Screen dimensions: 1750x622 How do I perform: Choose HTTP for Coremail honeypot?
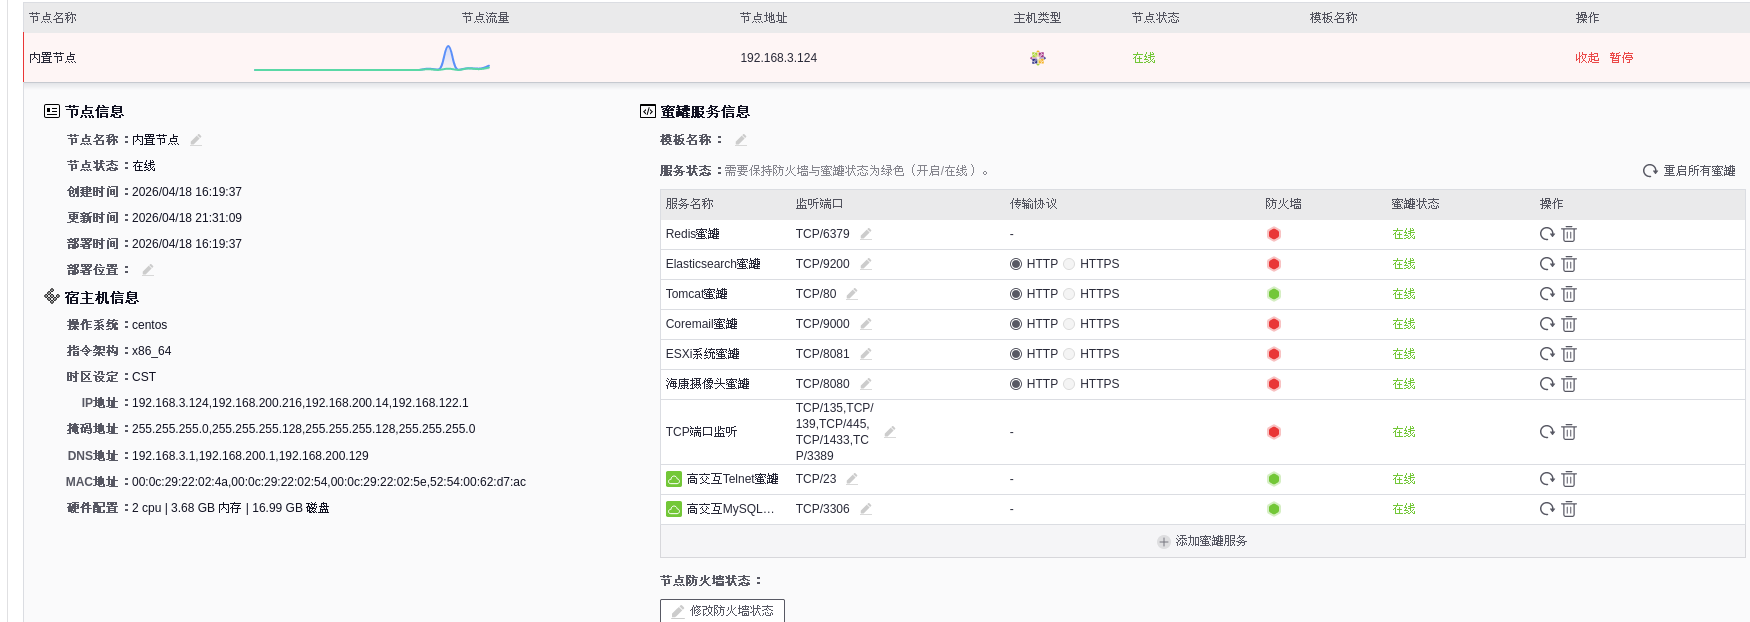pyautogui.click(x=1016, y=324)
